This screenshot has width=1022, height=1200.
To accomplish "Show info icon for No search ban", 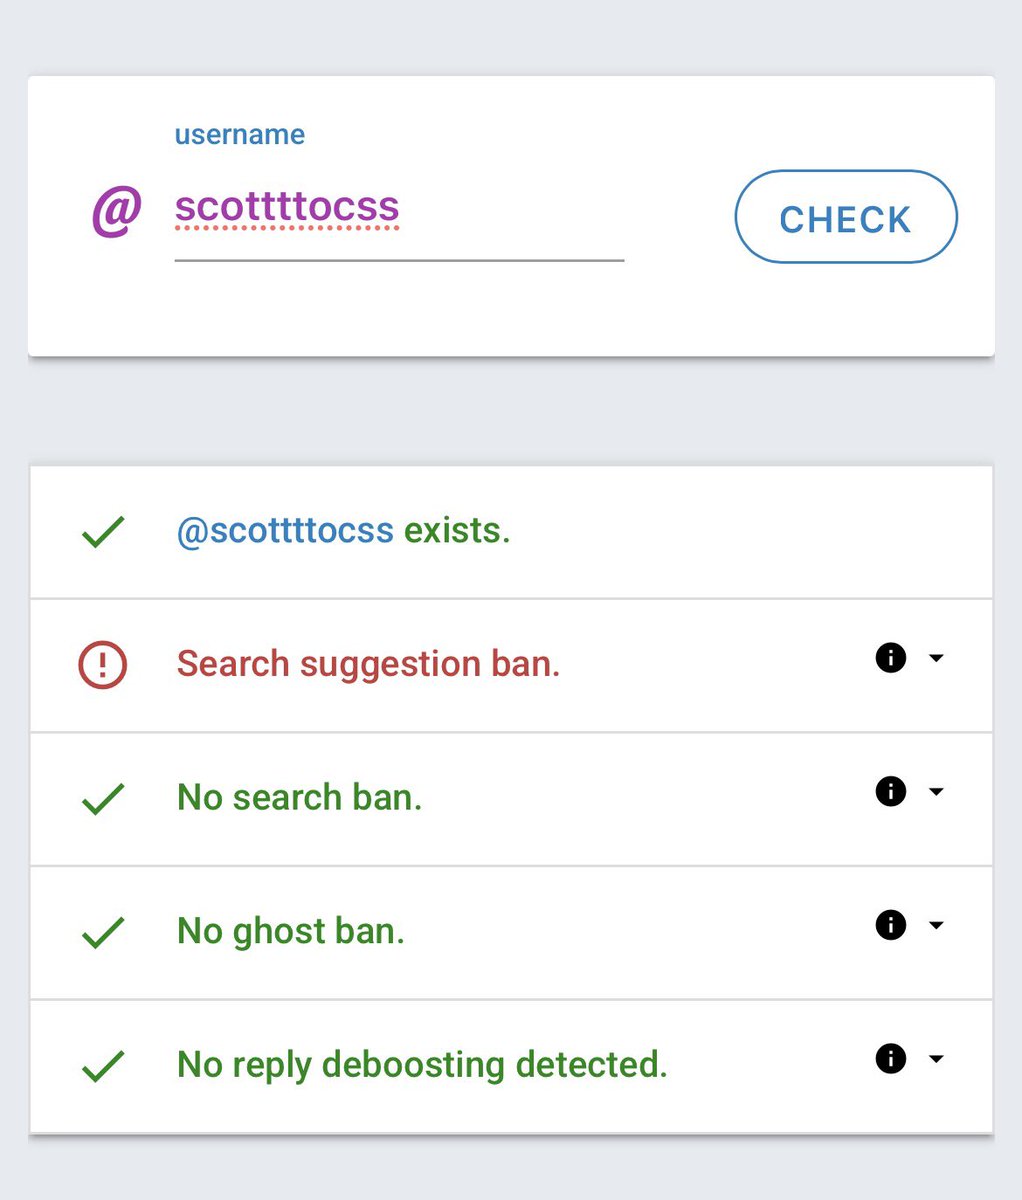I will (890, 792).
